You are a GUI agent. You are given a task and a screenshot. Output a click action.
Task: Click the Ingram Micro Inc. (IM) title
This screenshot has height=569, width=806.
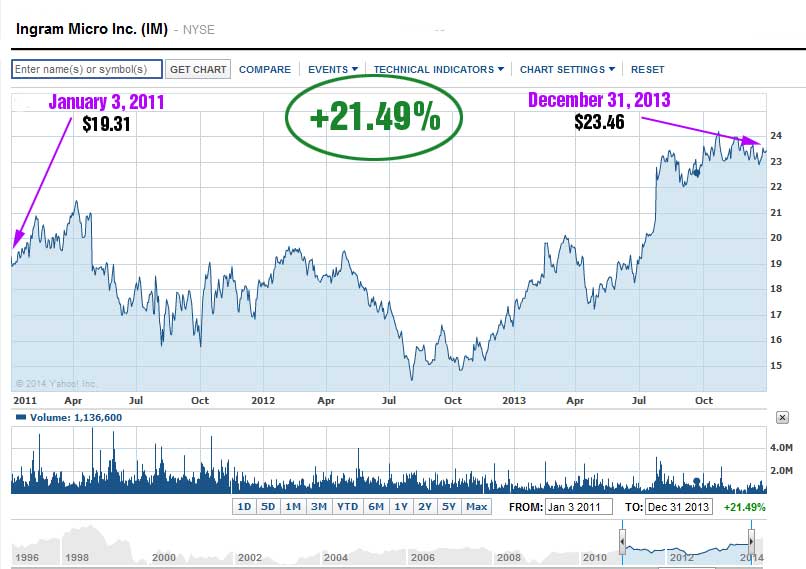pos(92,29)
